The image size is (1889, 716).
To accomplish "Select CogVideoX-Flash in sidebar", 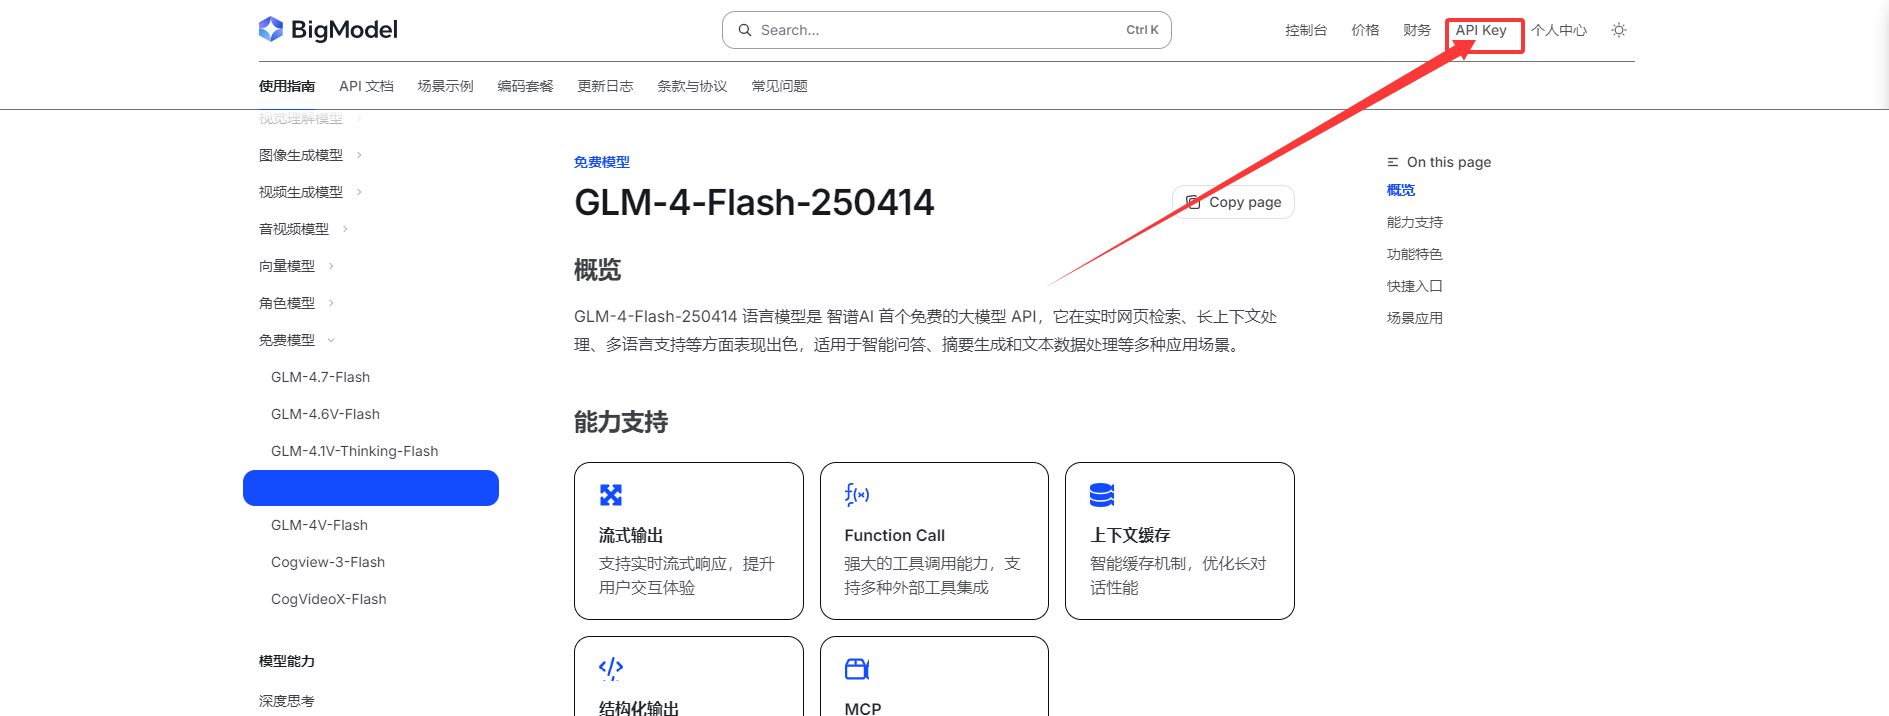I will point(328,599).
